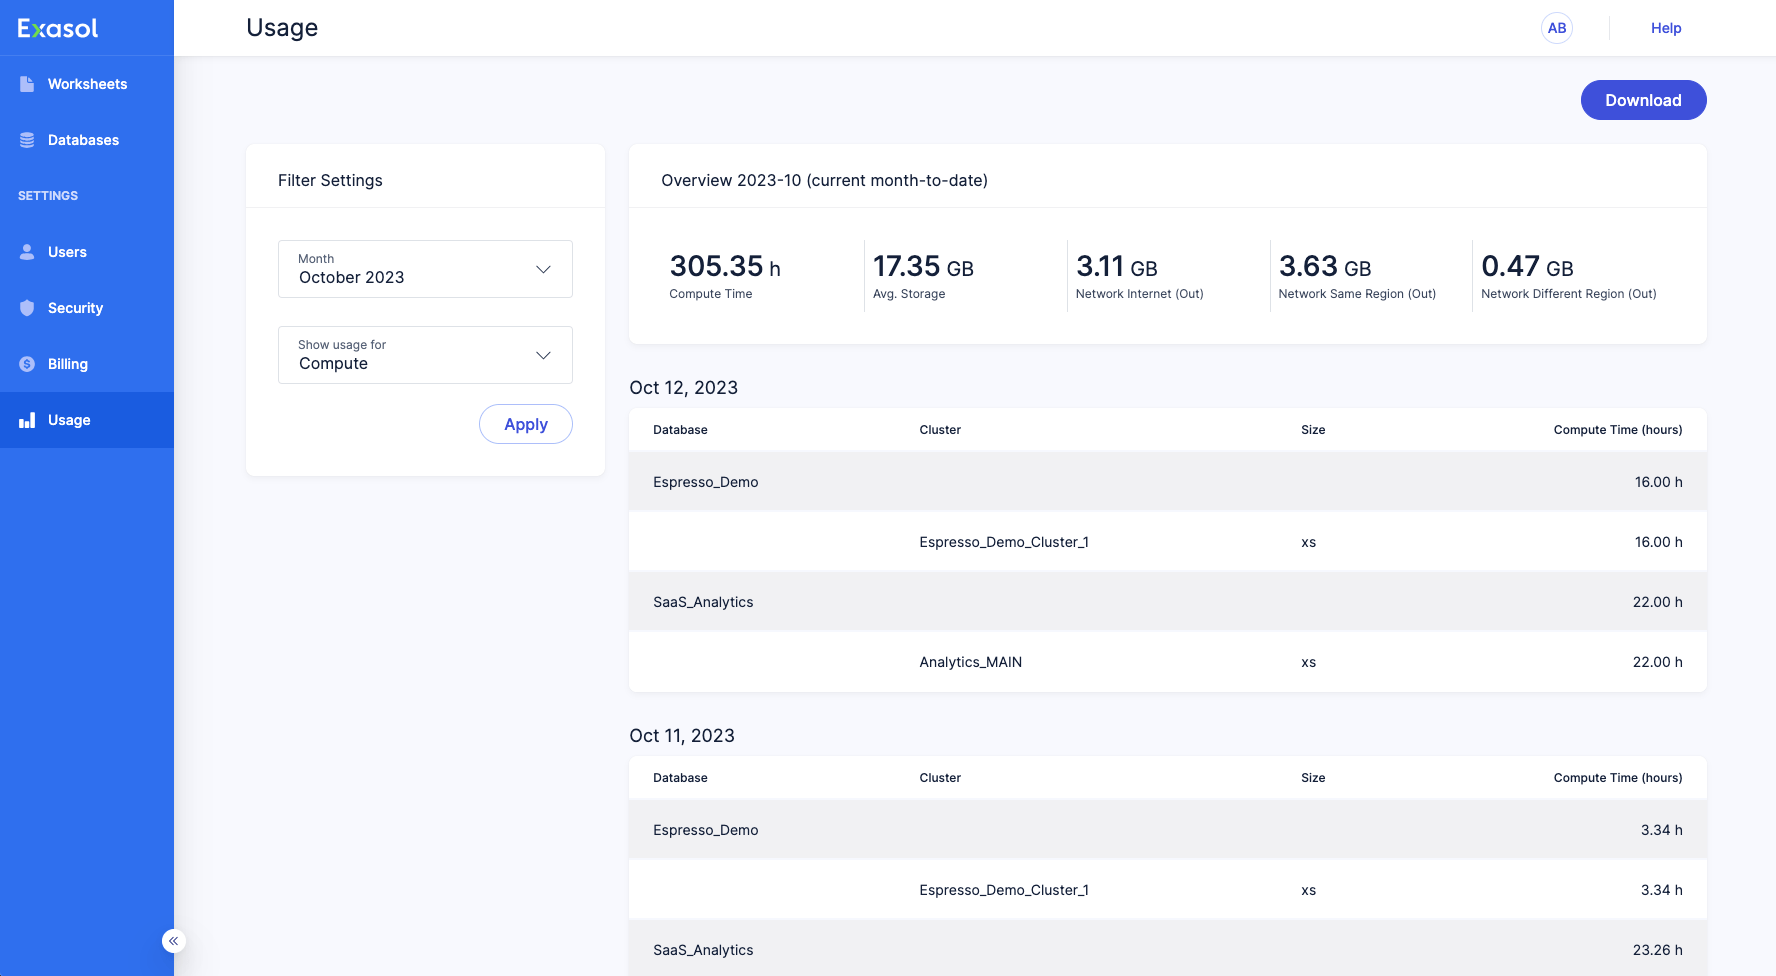This screenshot has width=1776, height=976.
Task: Click the SaaS_Analytics row under Oct 12
Action: (1167, 602)
